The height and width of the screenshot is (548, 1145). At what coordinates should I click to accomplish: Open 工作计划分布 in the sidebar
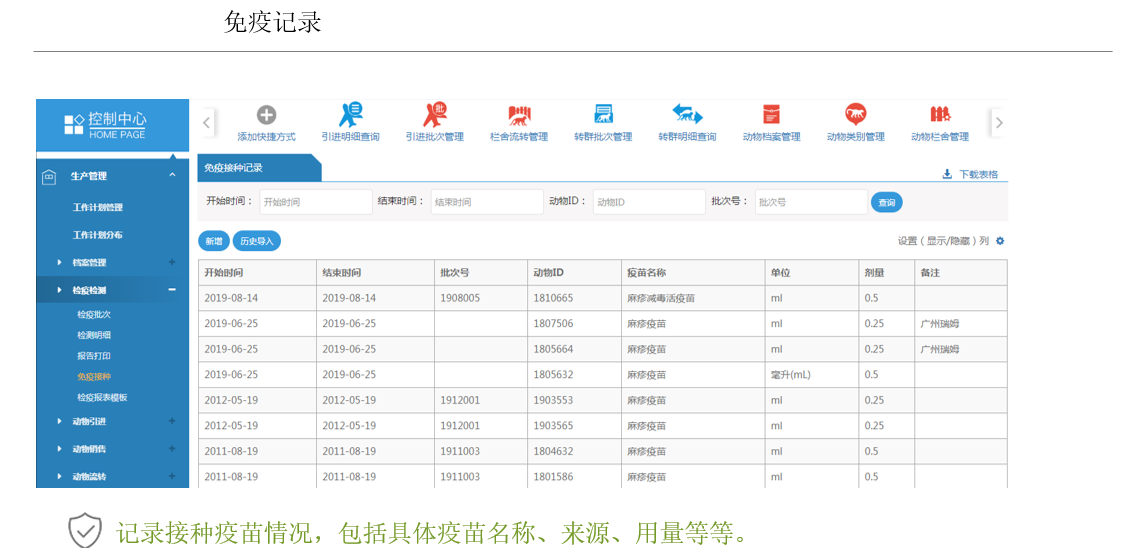pos(98,235)
